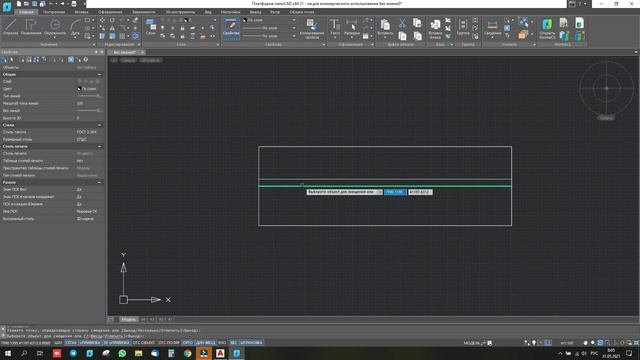The height and width of the screenshot is (360, 640).
Task: Toggle СЕТКА grid display in status bar
Action: (x=71, y=343)
